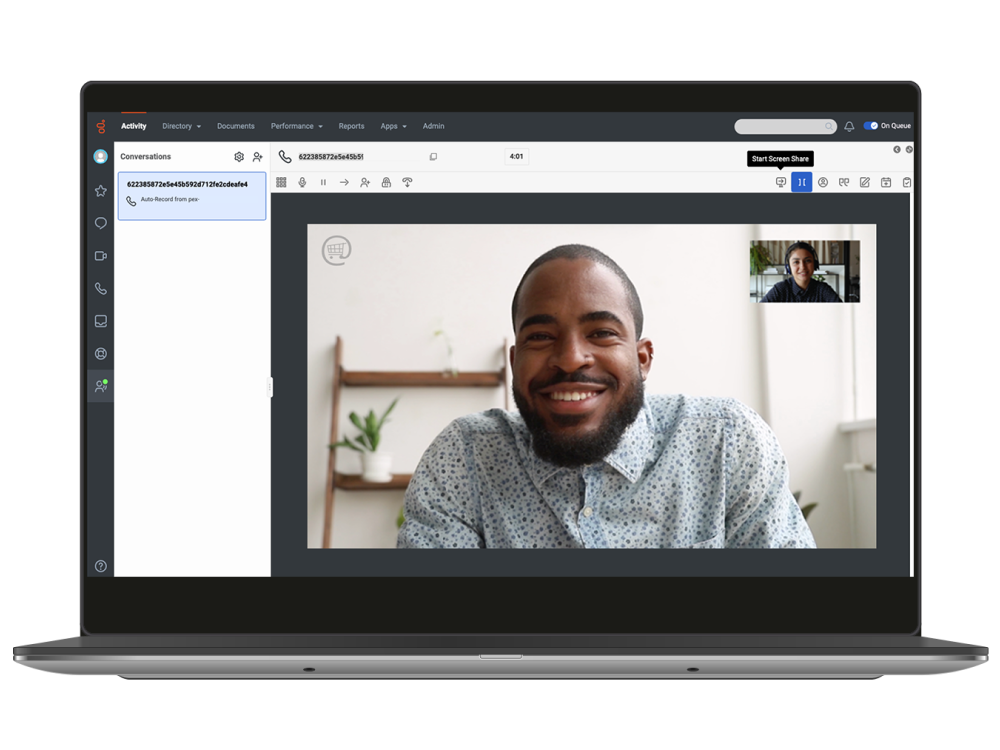1000x750 pixels.
Task: Expand the Directory dropdown menu
Action: click(x=181, y=126)
